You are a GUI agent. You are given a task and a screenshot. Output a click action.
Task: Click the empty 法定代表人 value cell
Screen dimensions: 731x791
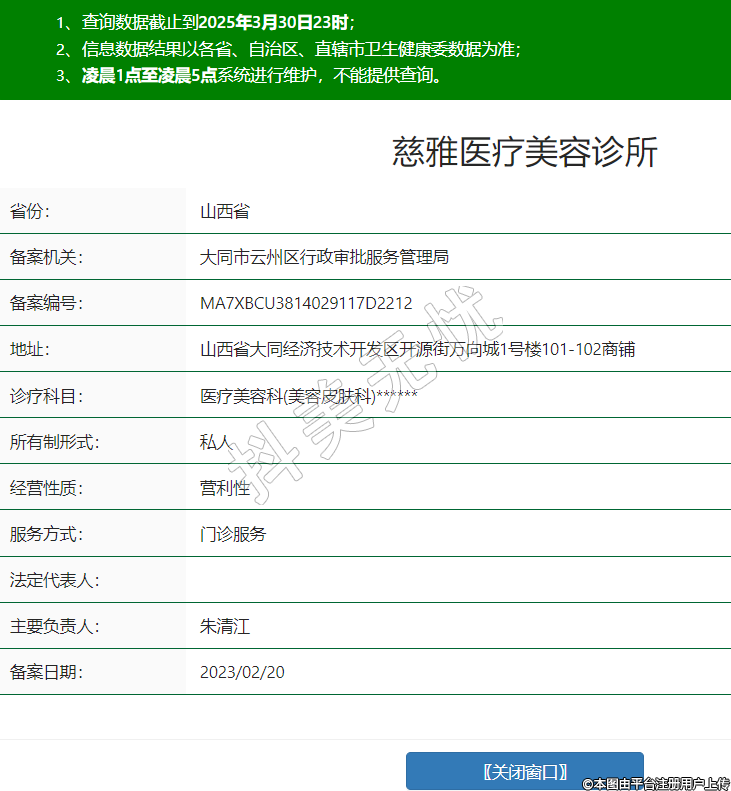(x=458, y=580)
